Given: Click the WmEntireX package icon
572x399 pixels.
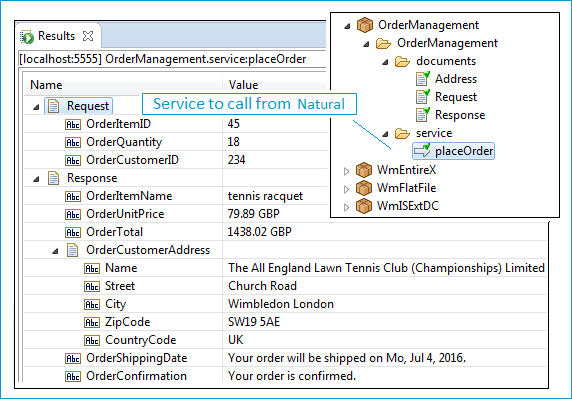Looking at the screenshot, I should tap(364, 170).
